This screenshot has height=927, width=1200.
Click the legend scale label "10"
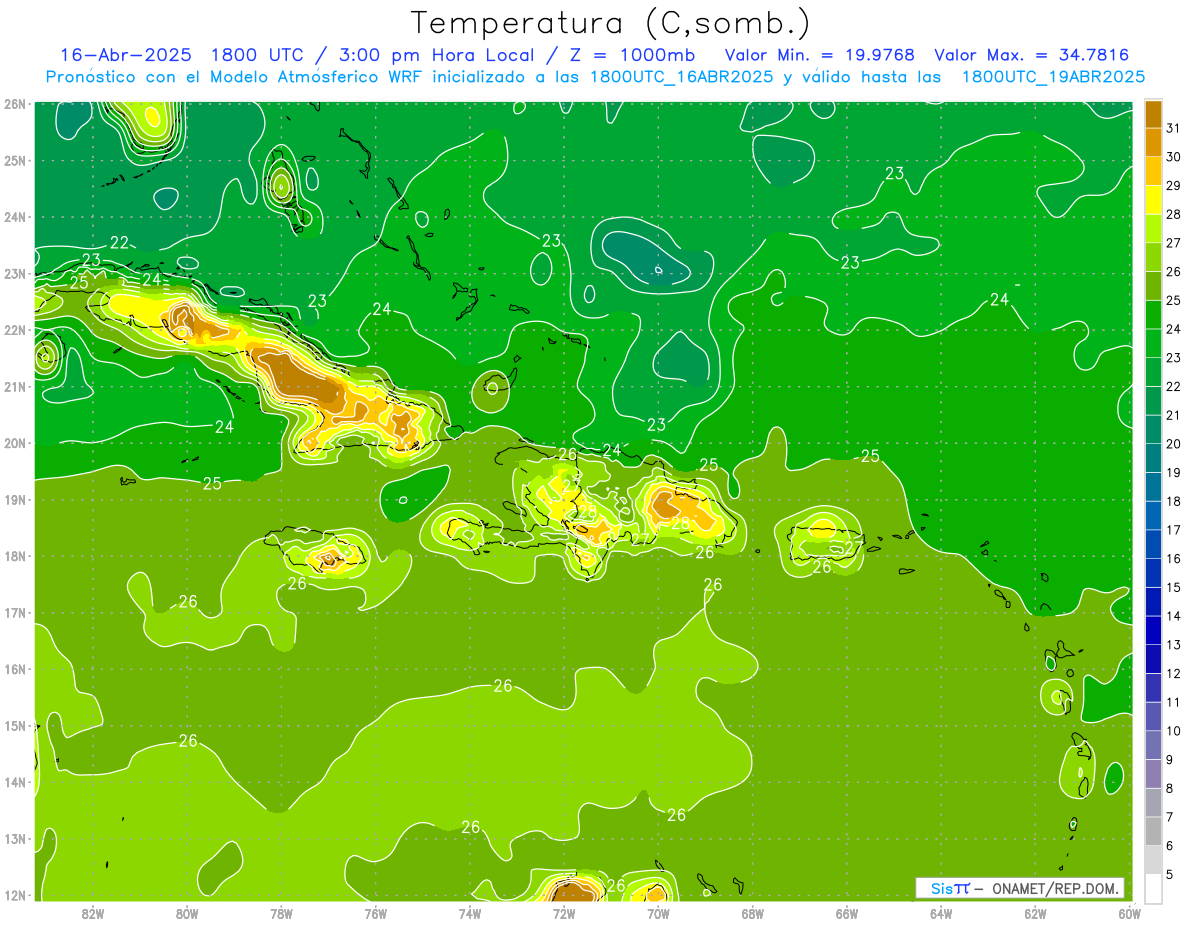click(x=1174, y=731)
